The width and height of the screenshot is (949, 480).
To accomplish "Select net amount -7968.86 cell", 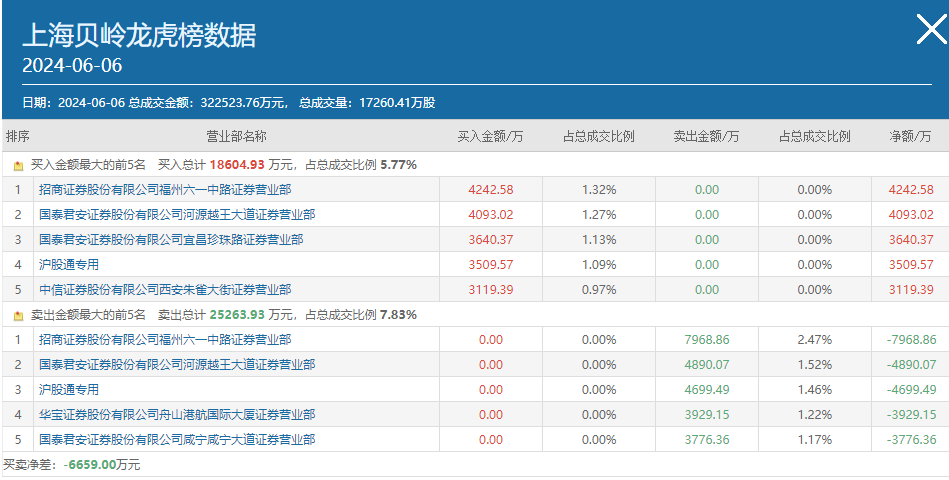I will coord(911,340).
